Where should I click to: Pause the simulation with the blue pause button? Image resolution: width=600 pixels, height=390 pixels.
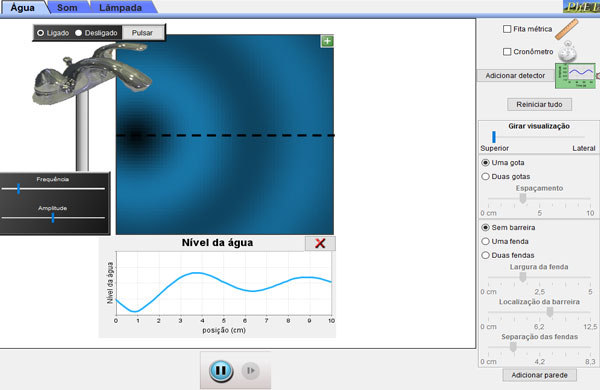[x=221, y=370]
